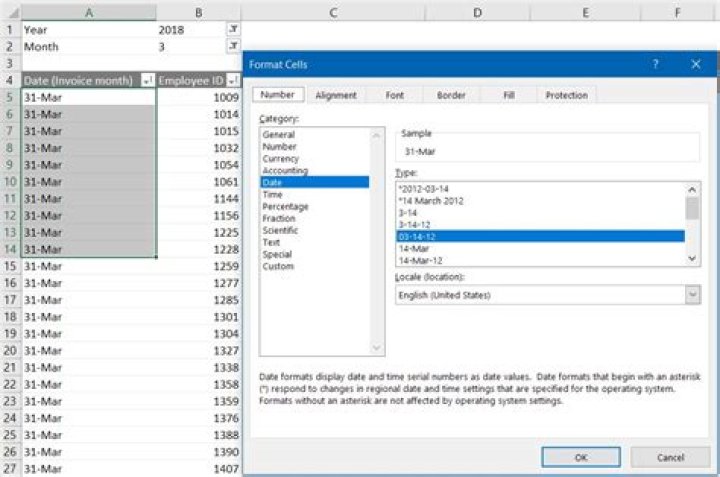The width and height of the screenshot is (720, 477).
Task: Select Text category
Action: (x=315, y=242)
